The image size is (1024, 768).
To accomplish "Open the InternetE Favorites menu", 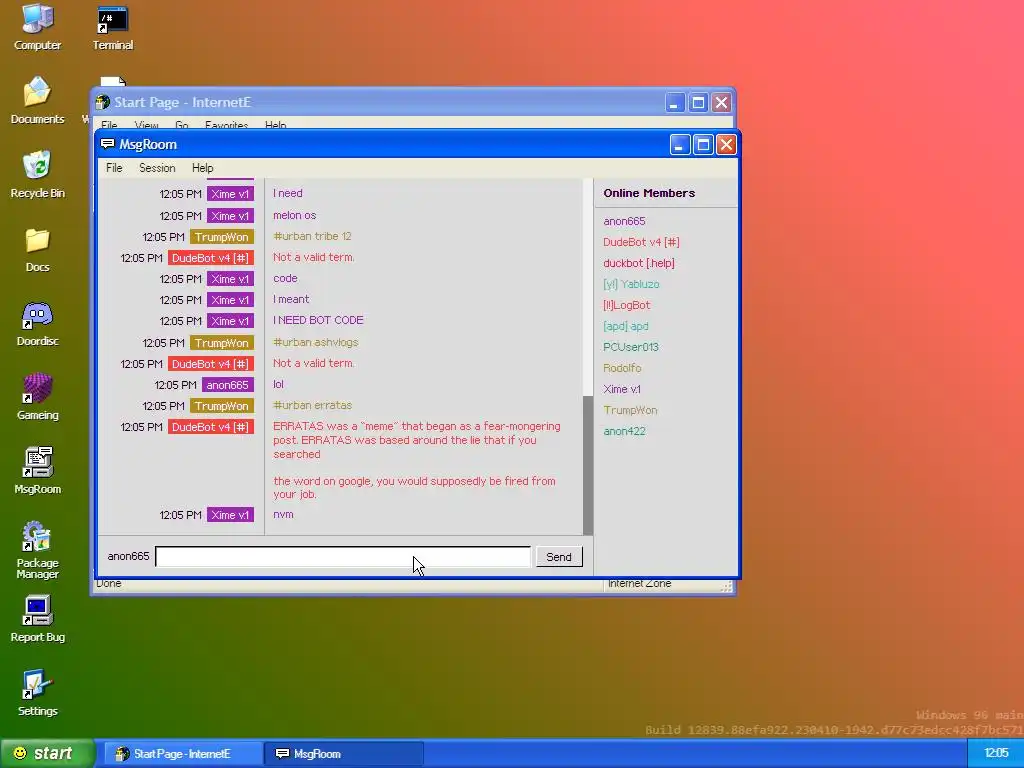I will (x=227, y=125).
